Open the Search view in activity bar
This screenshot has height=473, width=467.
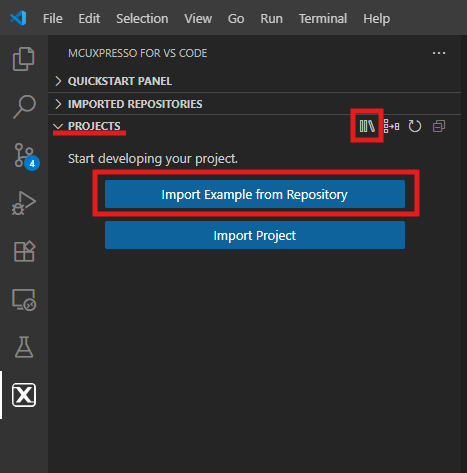click(x=24, y=107)
